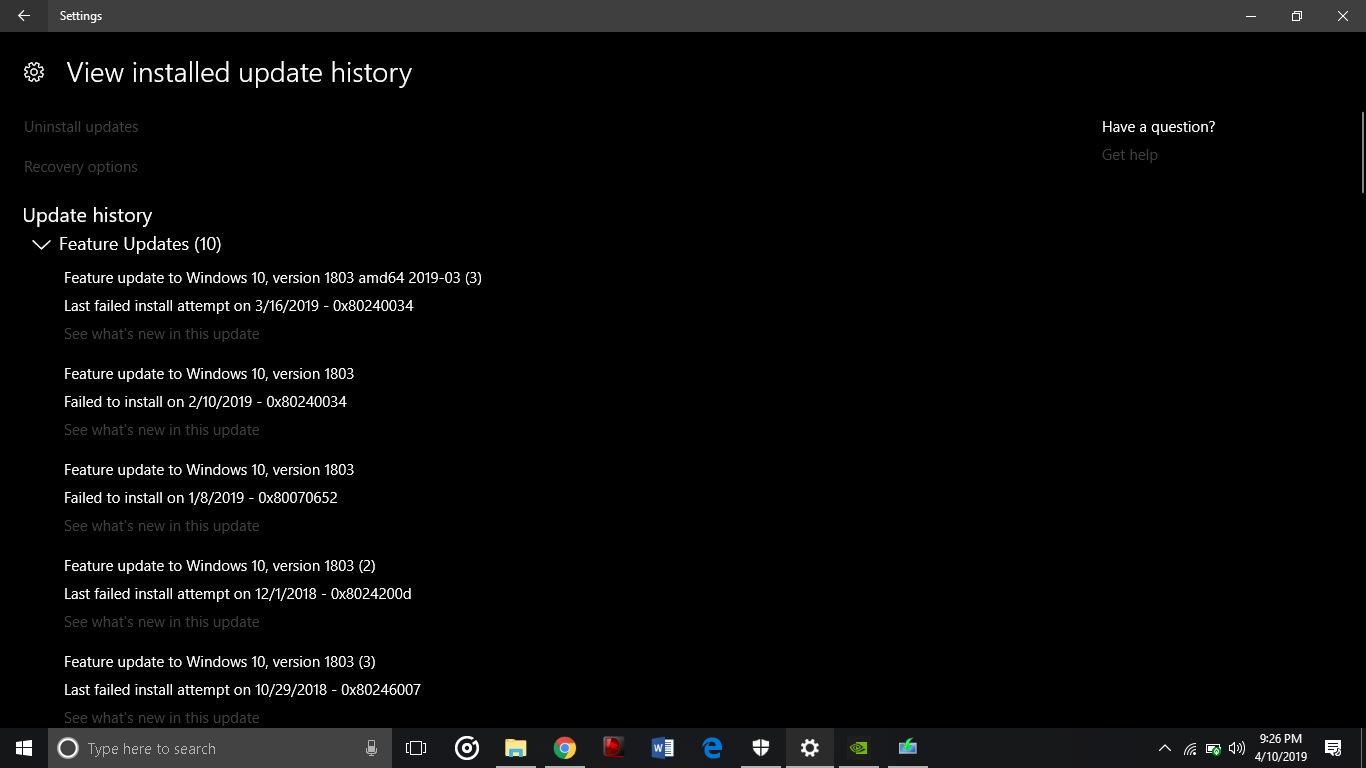Open File Explorer from the taskbar

(515, 748)
